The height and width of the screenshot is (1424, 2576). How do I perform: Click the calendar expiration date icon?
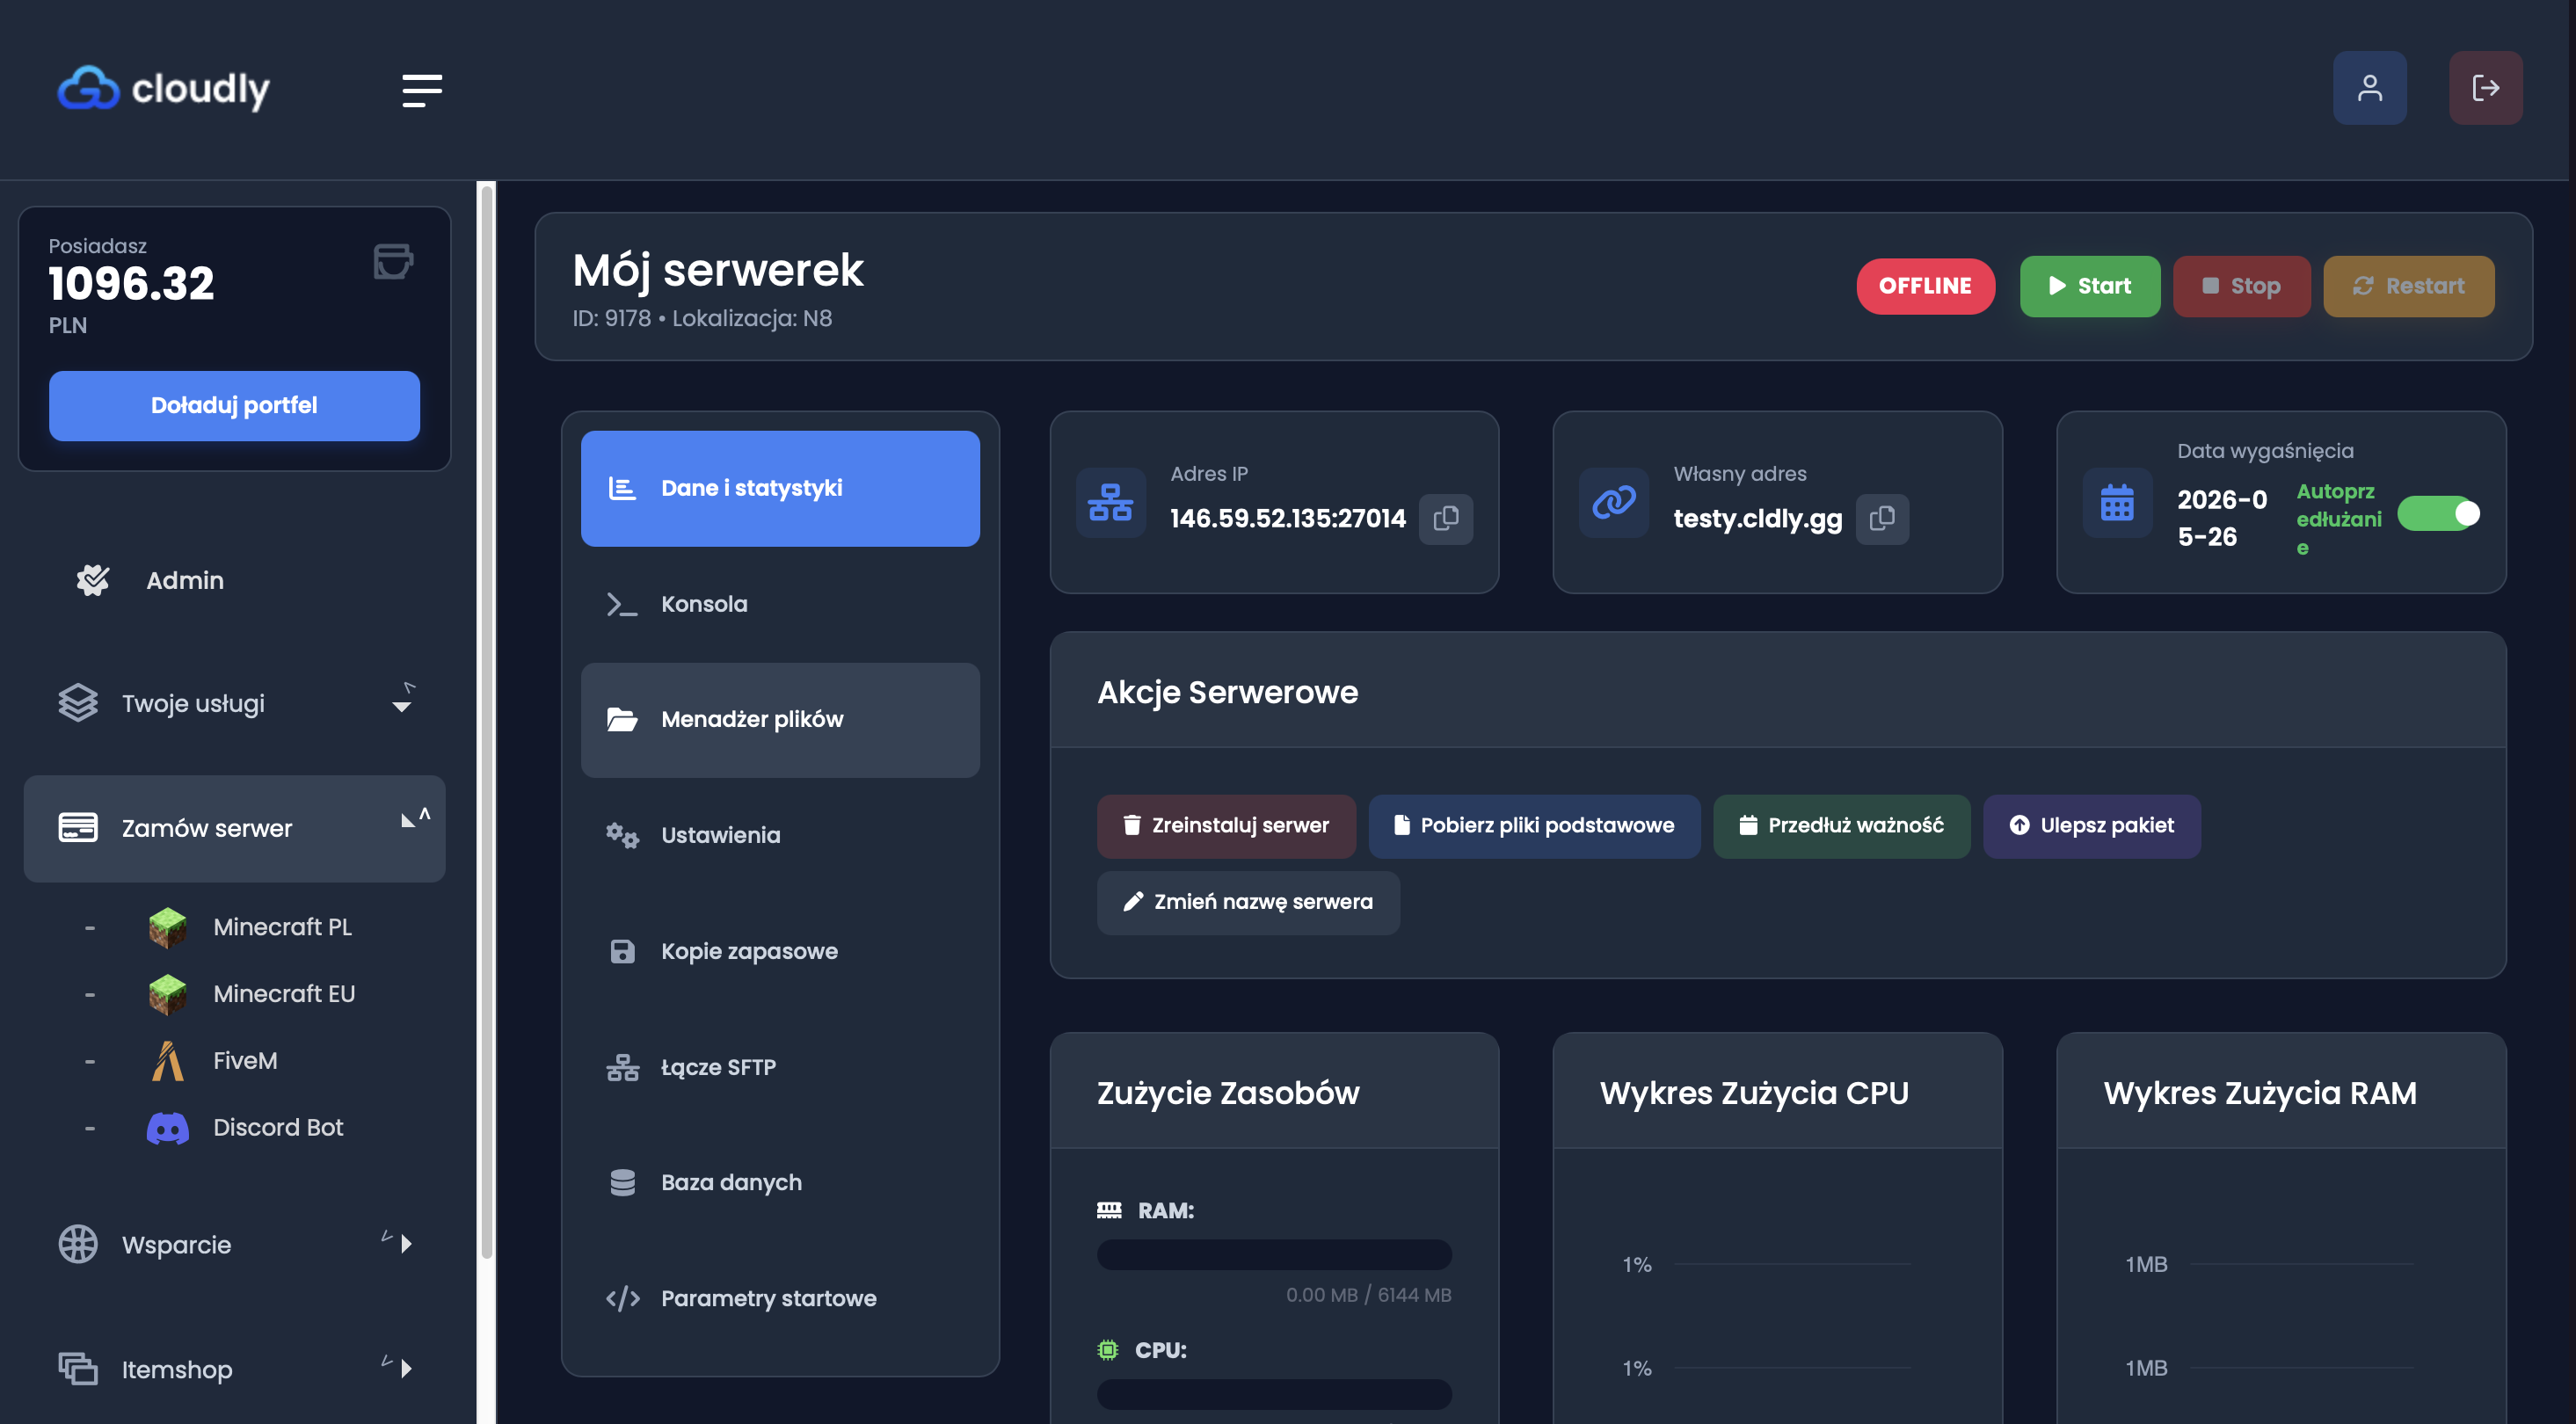pyautogui.click(x=2116, y=502)
